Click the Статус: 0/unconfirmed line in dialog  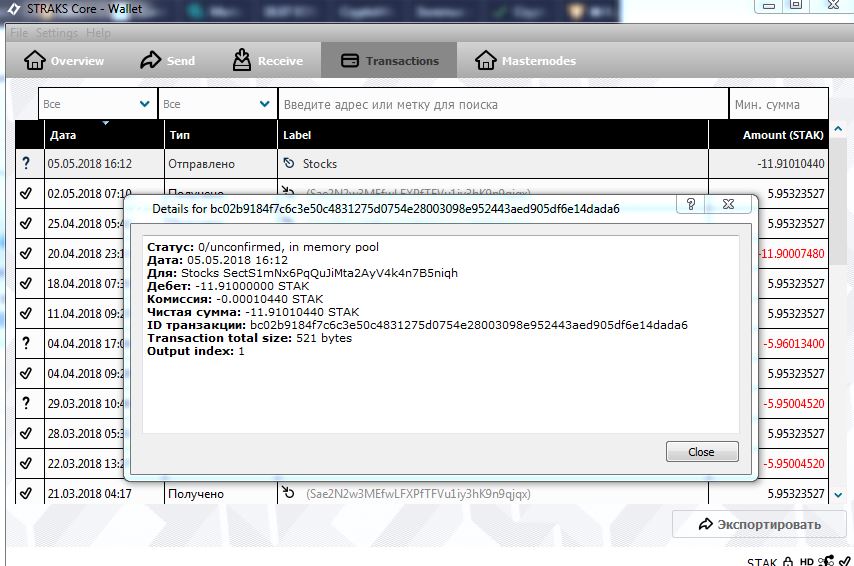pyautogui.click(x=263, y=247)
